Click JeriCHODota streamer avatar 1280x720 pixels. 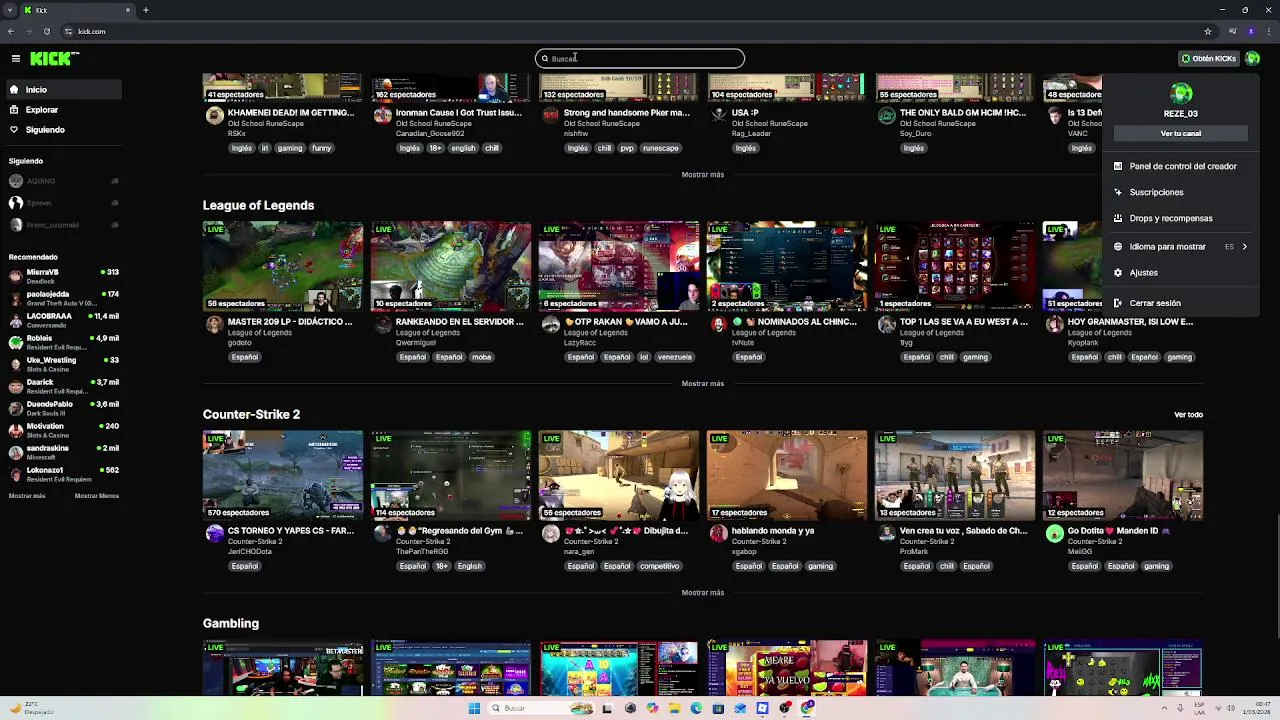(214, 534)
